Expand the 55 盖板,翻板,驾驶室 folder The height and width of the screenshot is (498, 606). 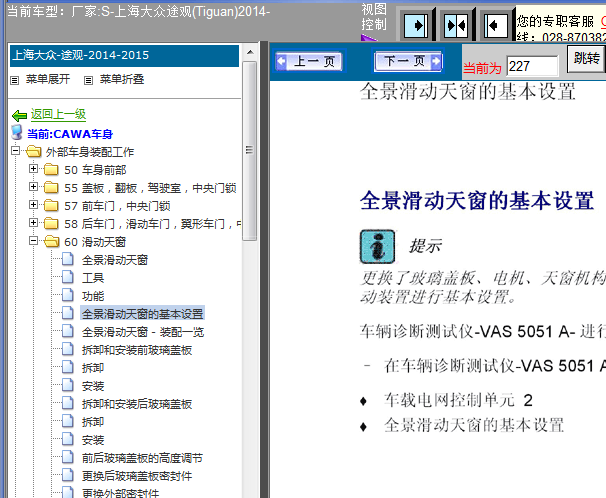pos(34,187)
